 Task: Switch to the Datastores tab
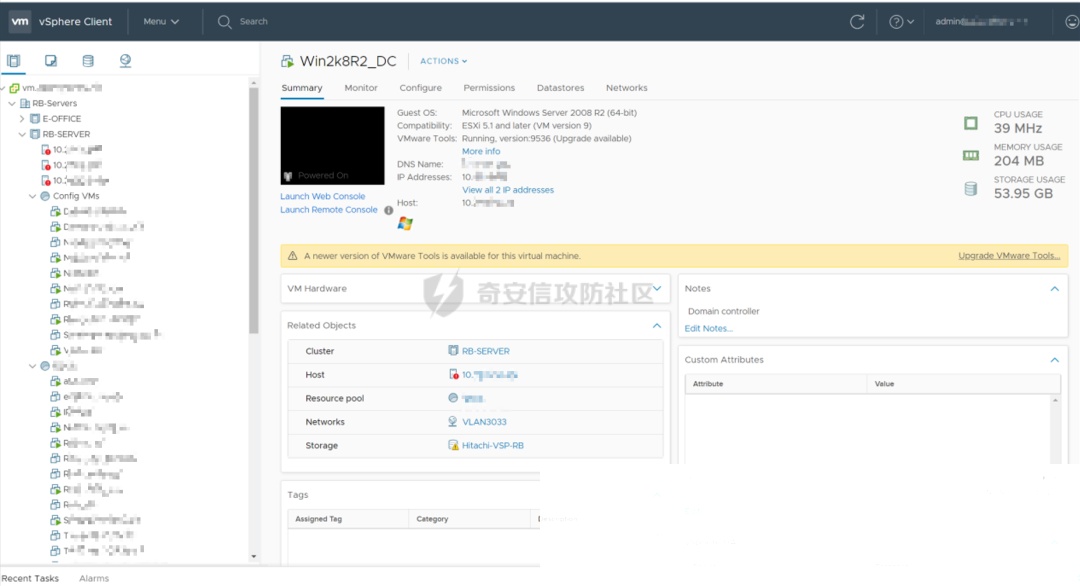560,87
